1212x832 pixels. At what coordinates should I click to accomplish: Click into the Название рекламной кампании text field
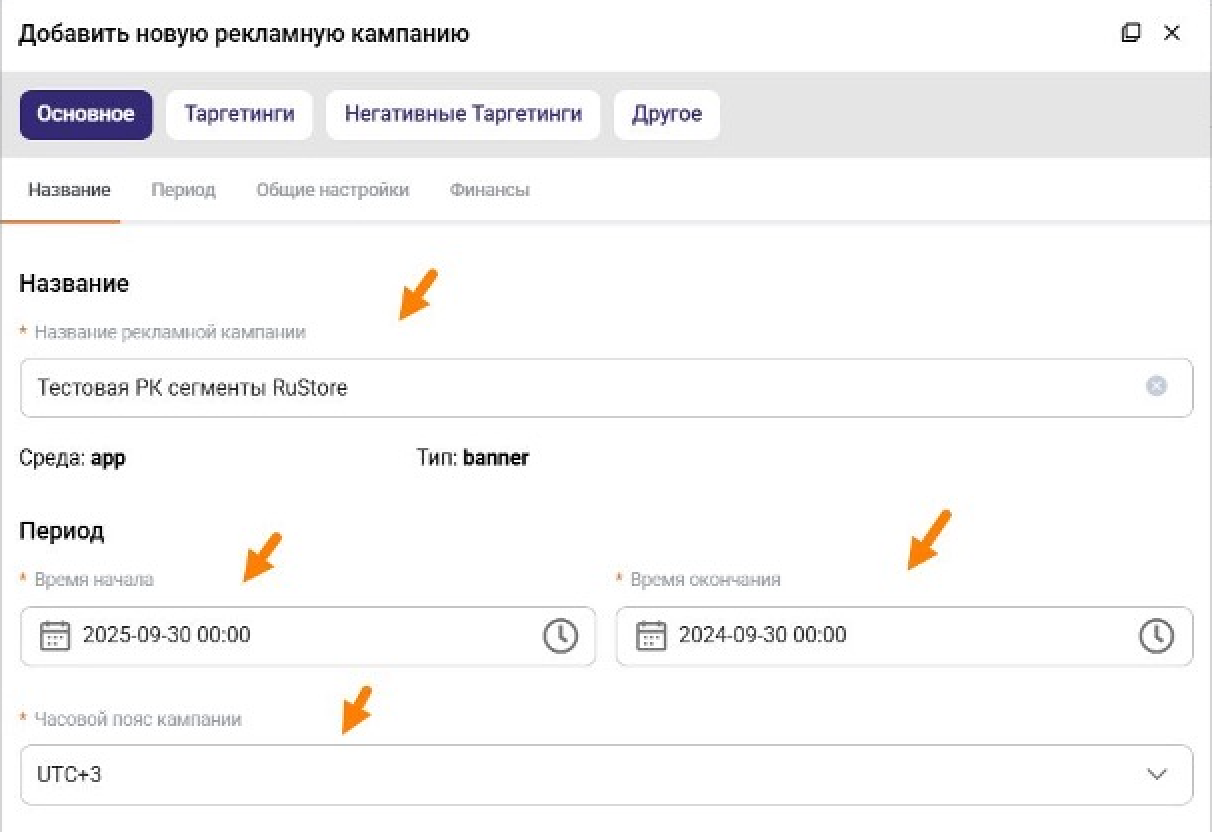pyautogui.click(x=580, y=387)
